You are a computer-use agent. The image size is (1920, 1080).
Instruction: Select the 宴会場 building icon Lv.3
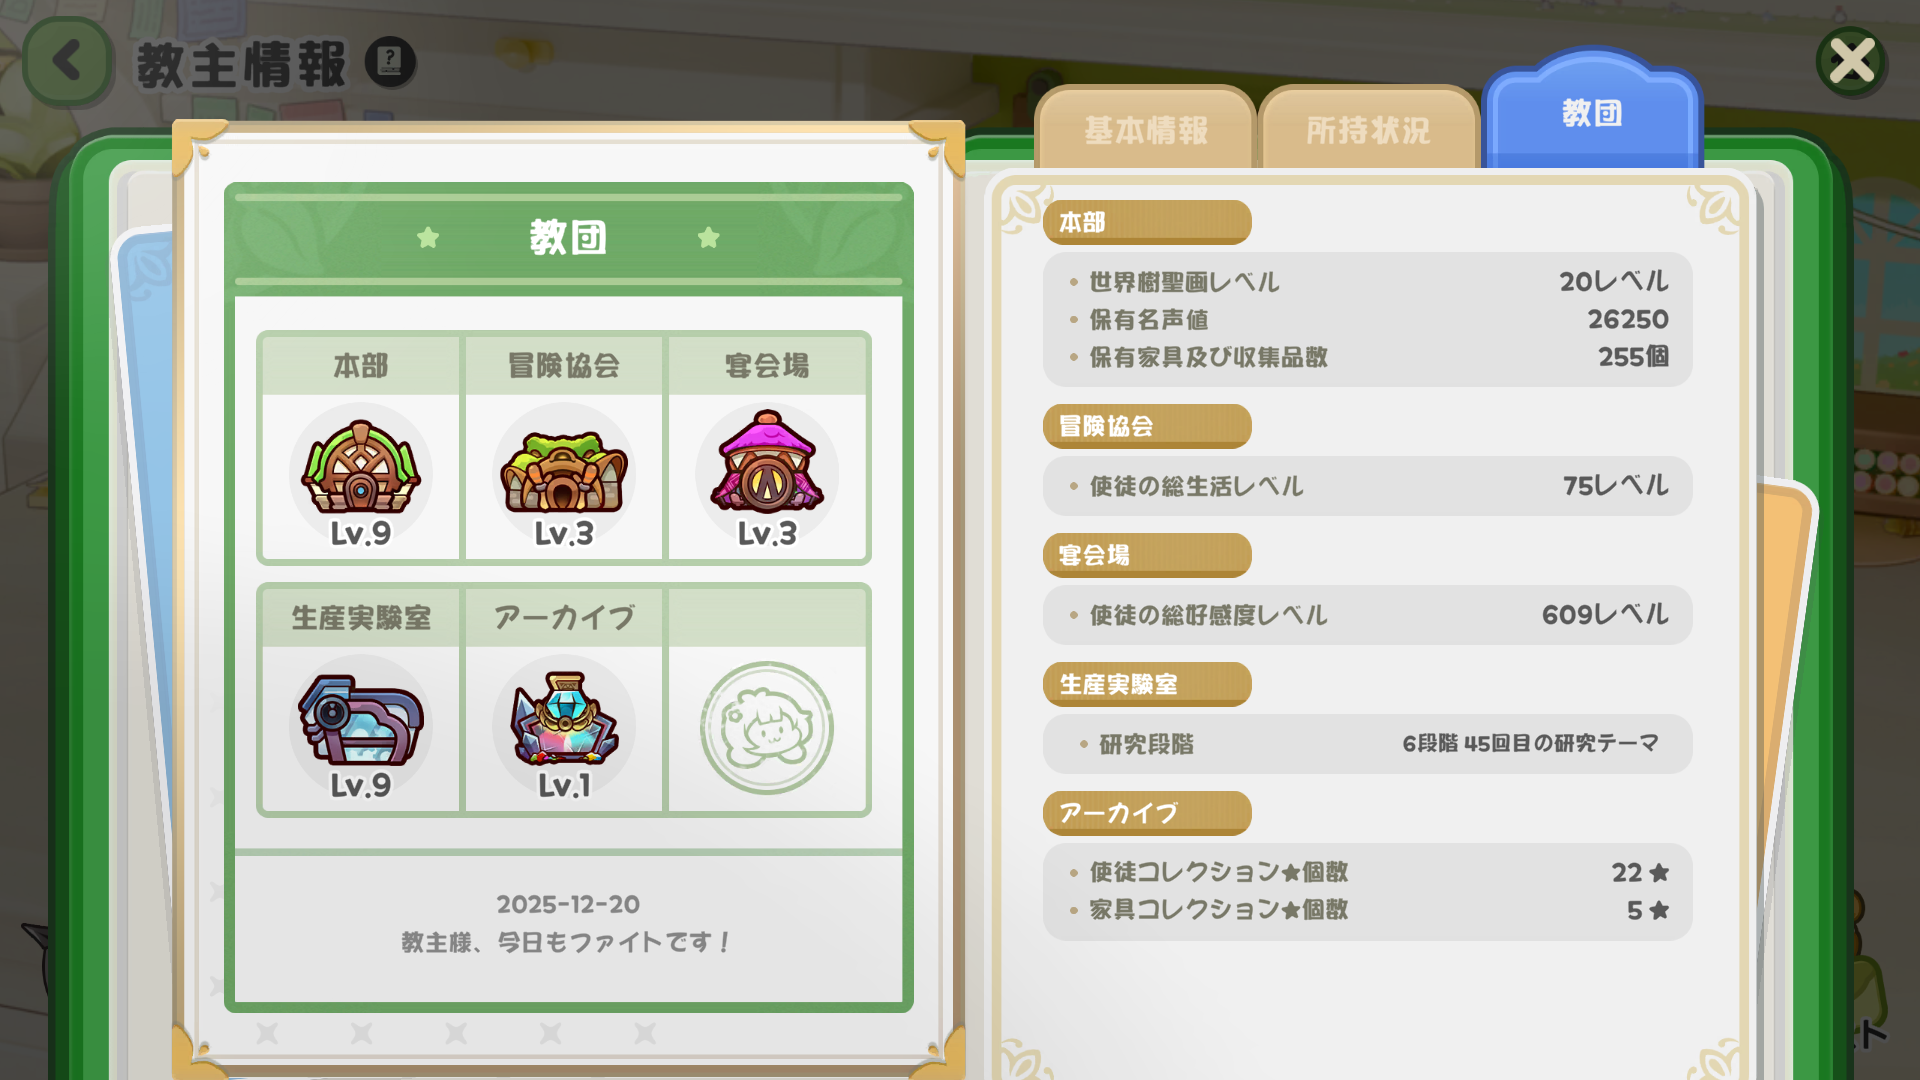767,475
